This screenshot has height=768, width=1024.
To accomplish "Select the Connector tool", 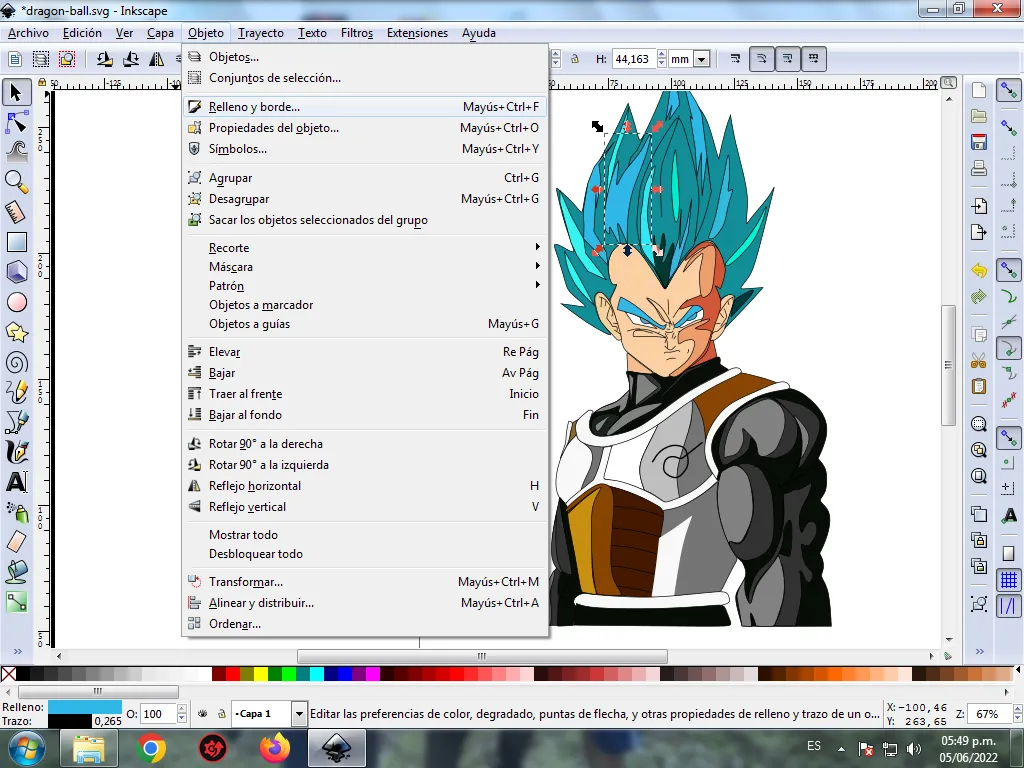I will coord(16,602).
